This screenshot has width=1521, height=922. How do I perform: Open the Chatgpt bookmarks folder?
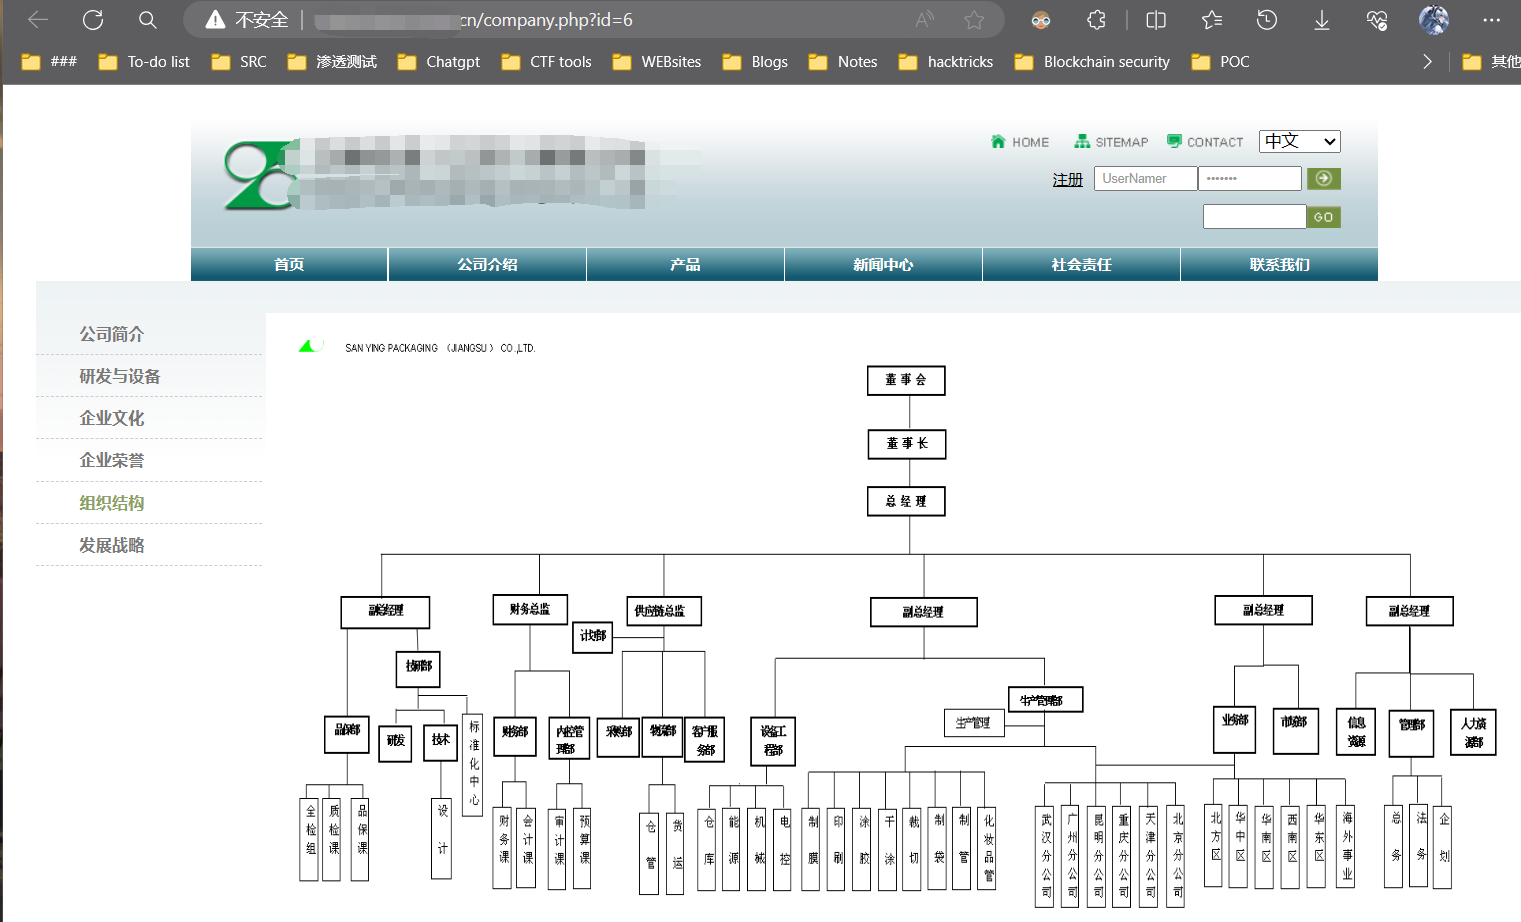439,62
